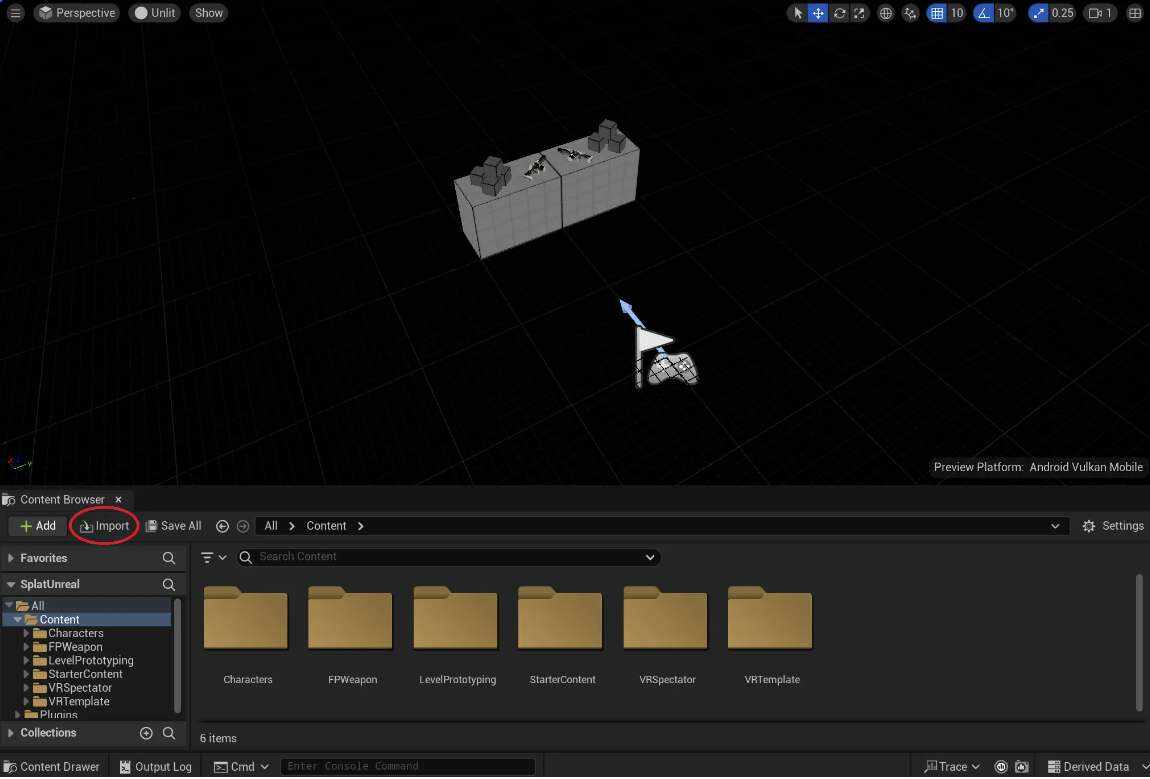This screenshot has width=1150, height=779.
Task: Click the select mode arrow tool
Action: 798,13
